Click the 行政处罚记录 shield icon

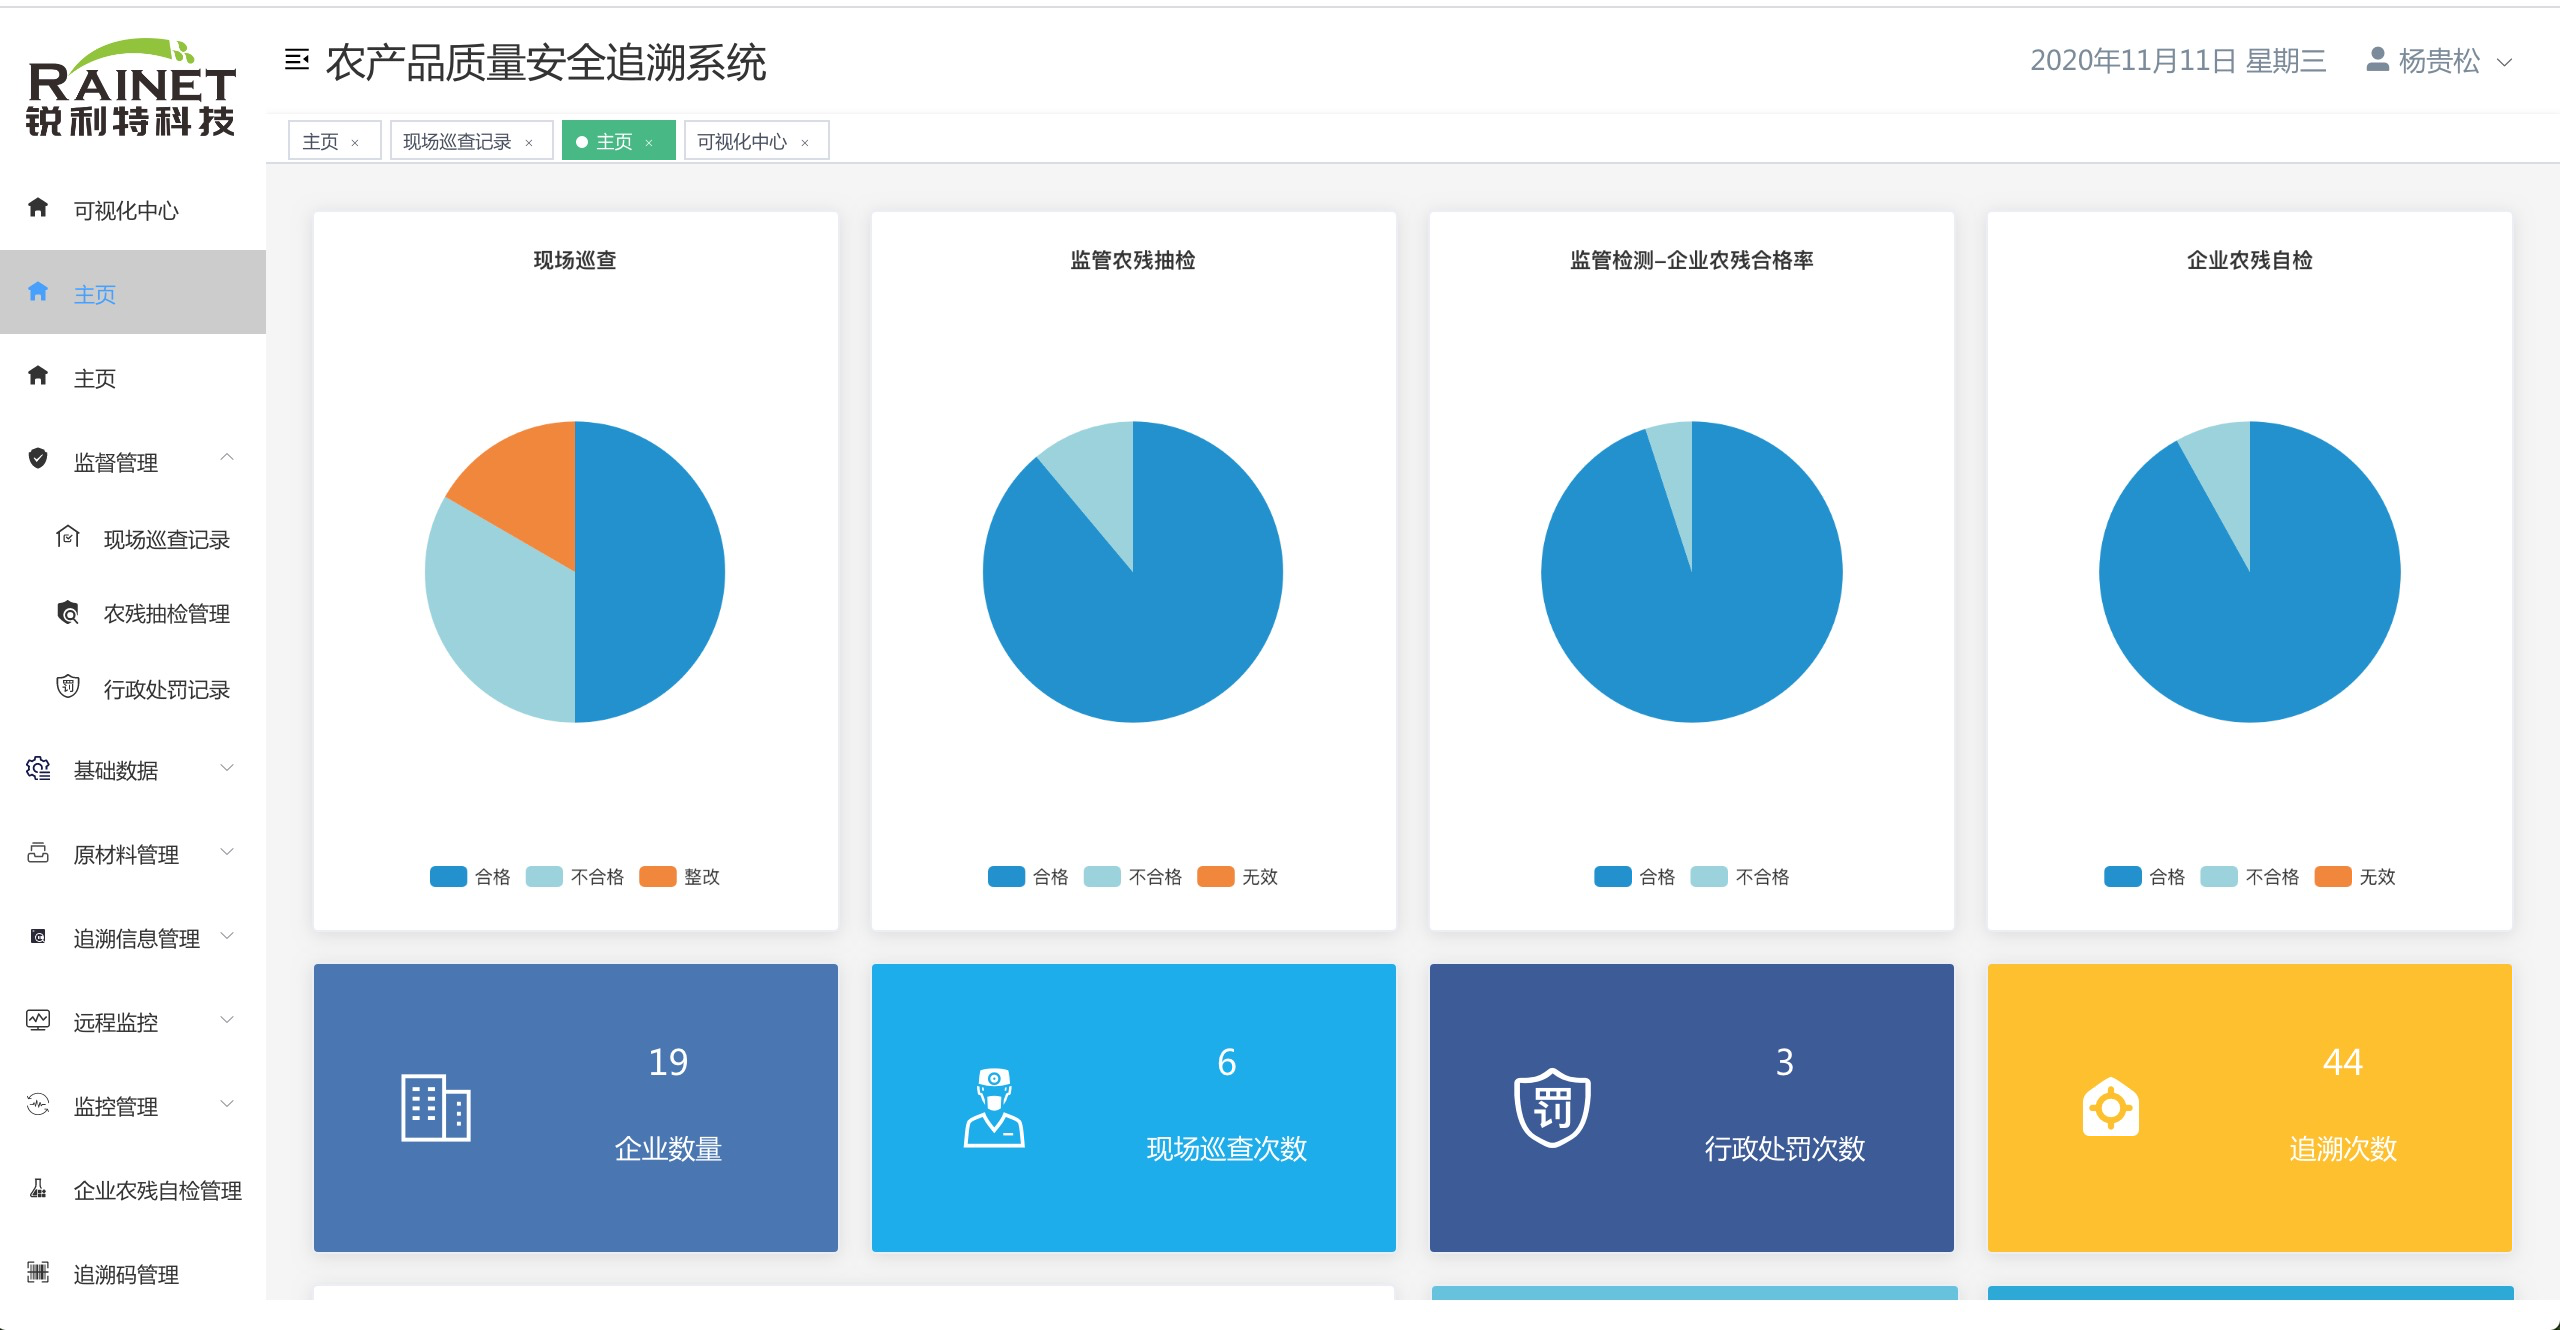point(68,687)
